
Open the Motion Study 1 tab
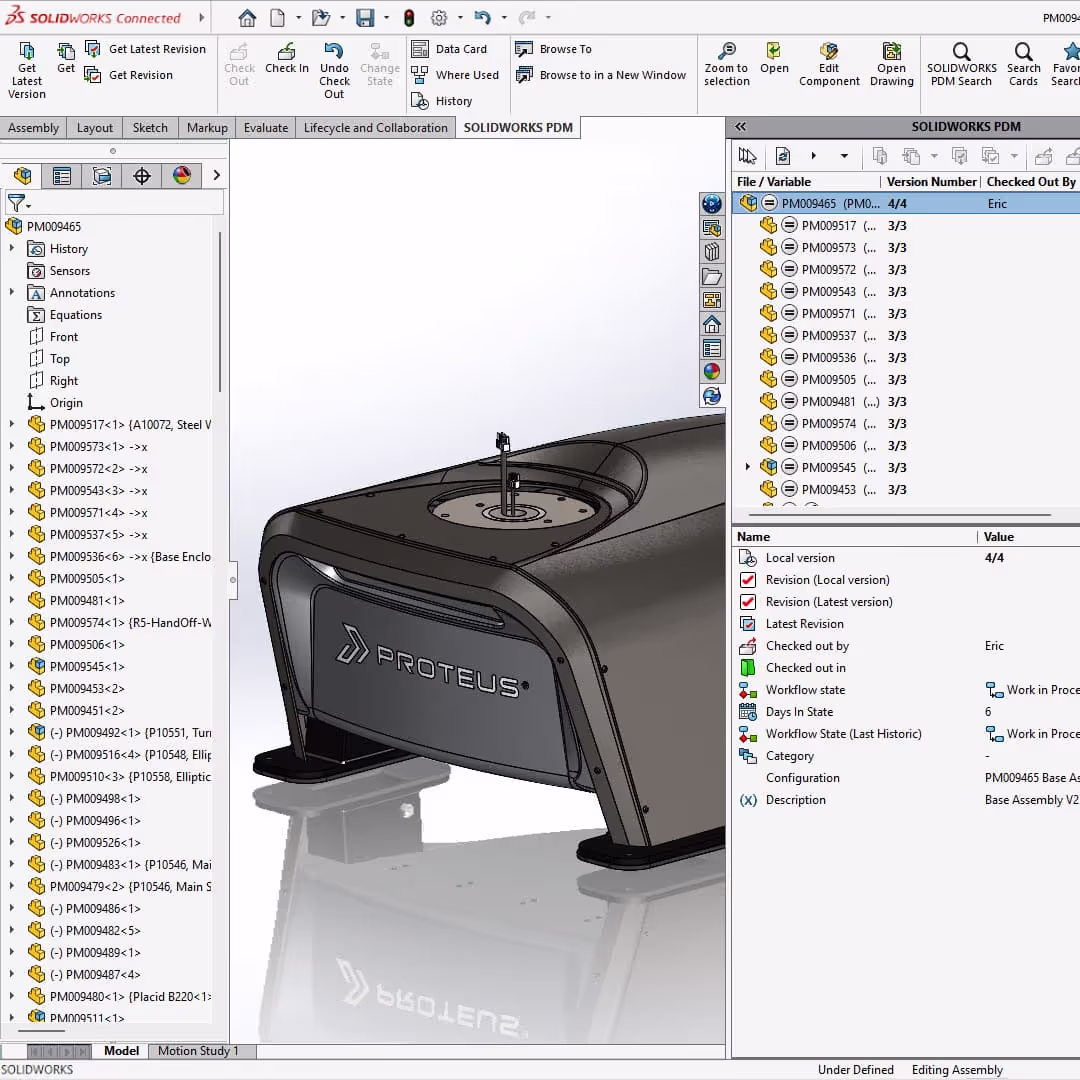pyautogui.click(x=198, y=1050)
